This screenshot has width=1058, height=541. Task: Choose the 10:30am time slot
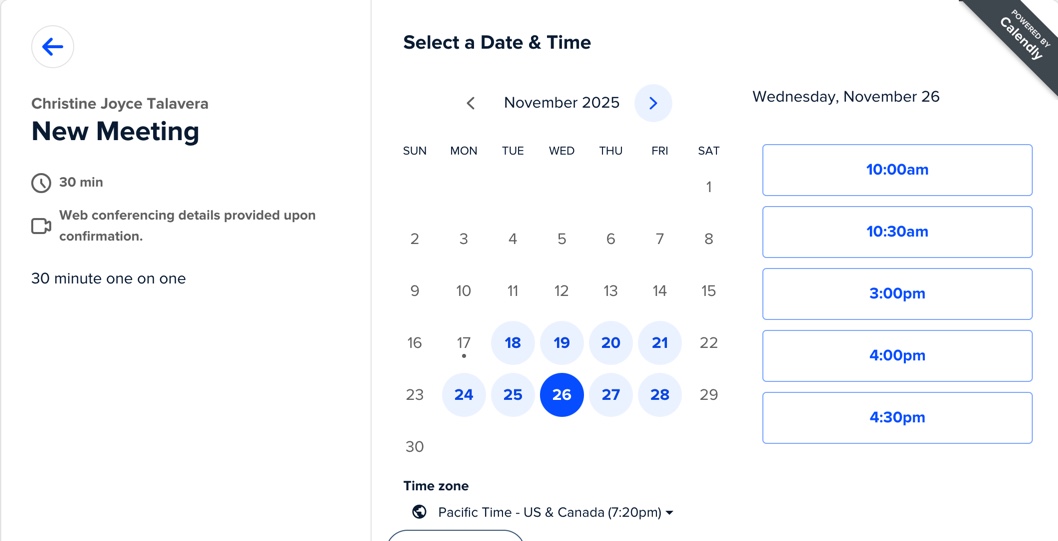coord(897,232)
